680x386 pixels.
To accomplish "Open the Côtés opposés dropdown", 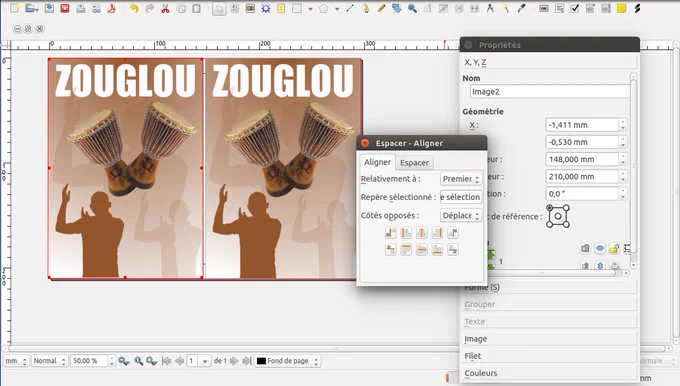I will 461,215.
